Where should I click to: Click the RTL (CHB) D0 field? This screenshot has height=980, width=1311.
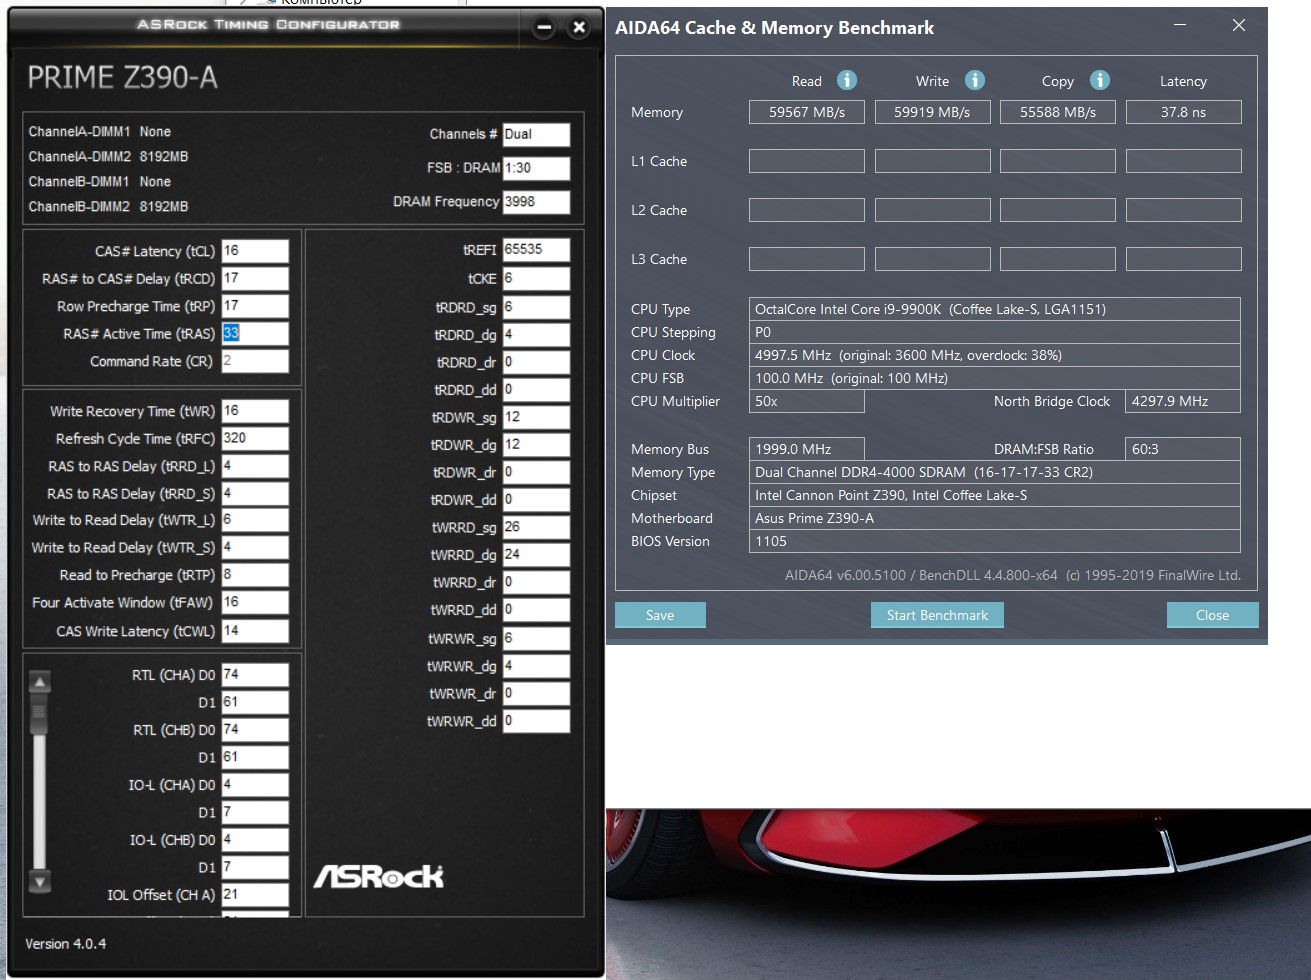tap(255, 730)
